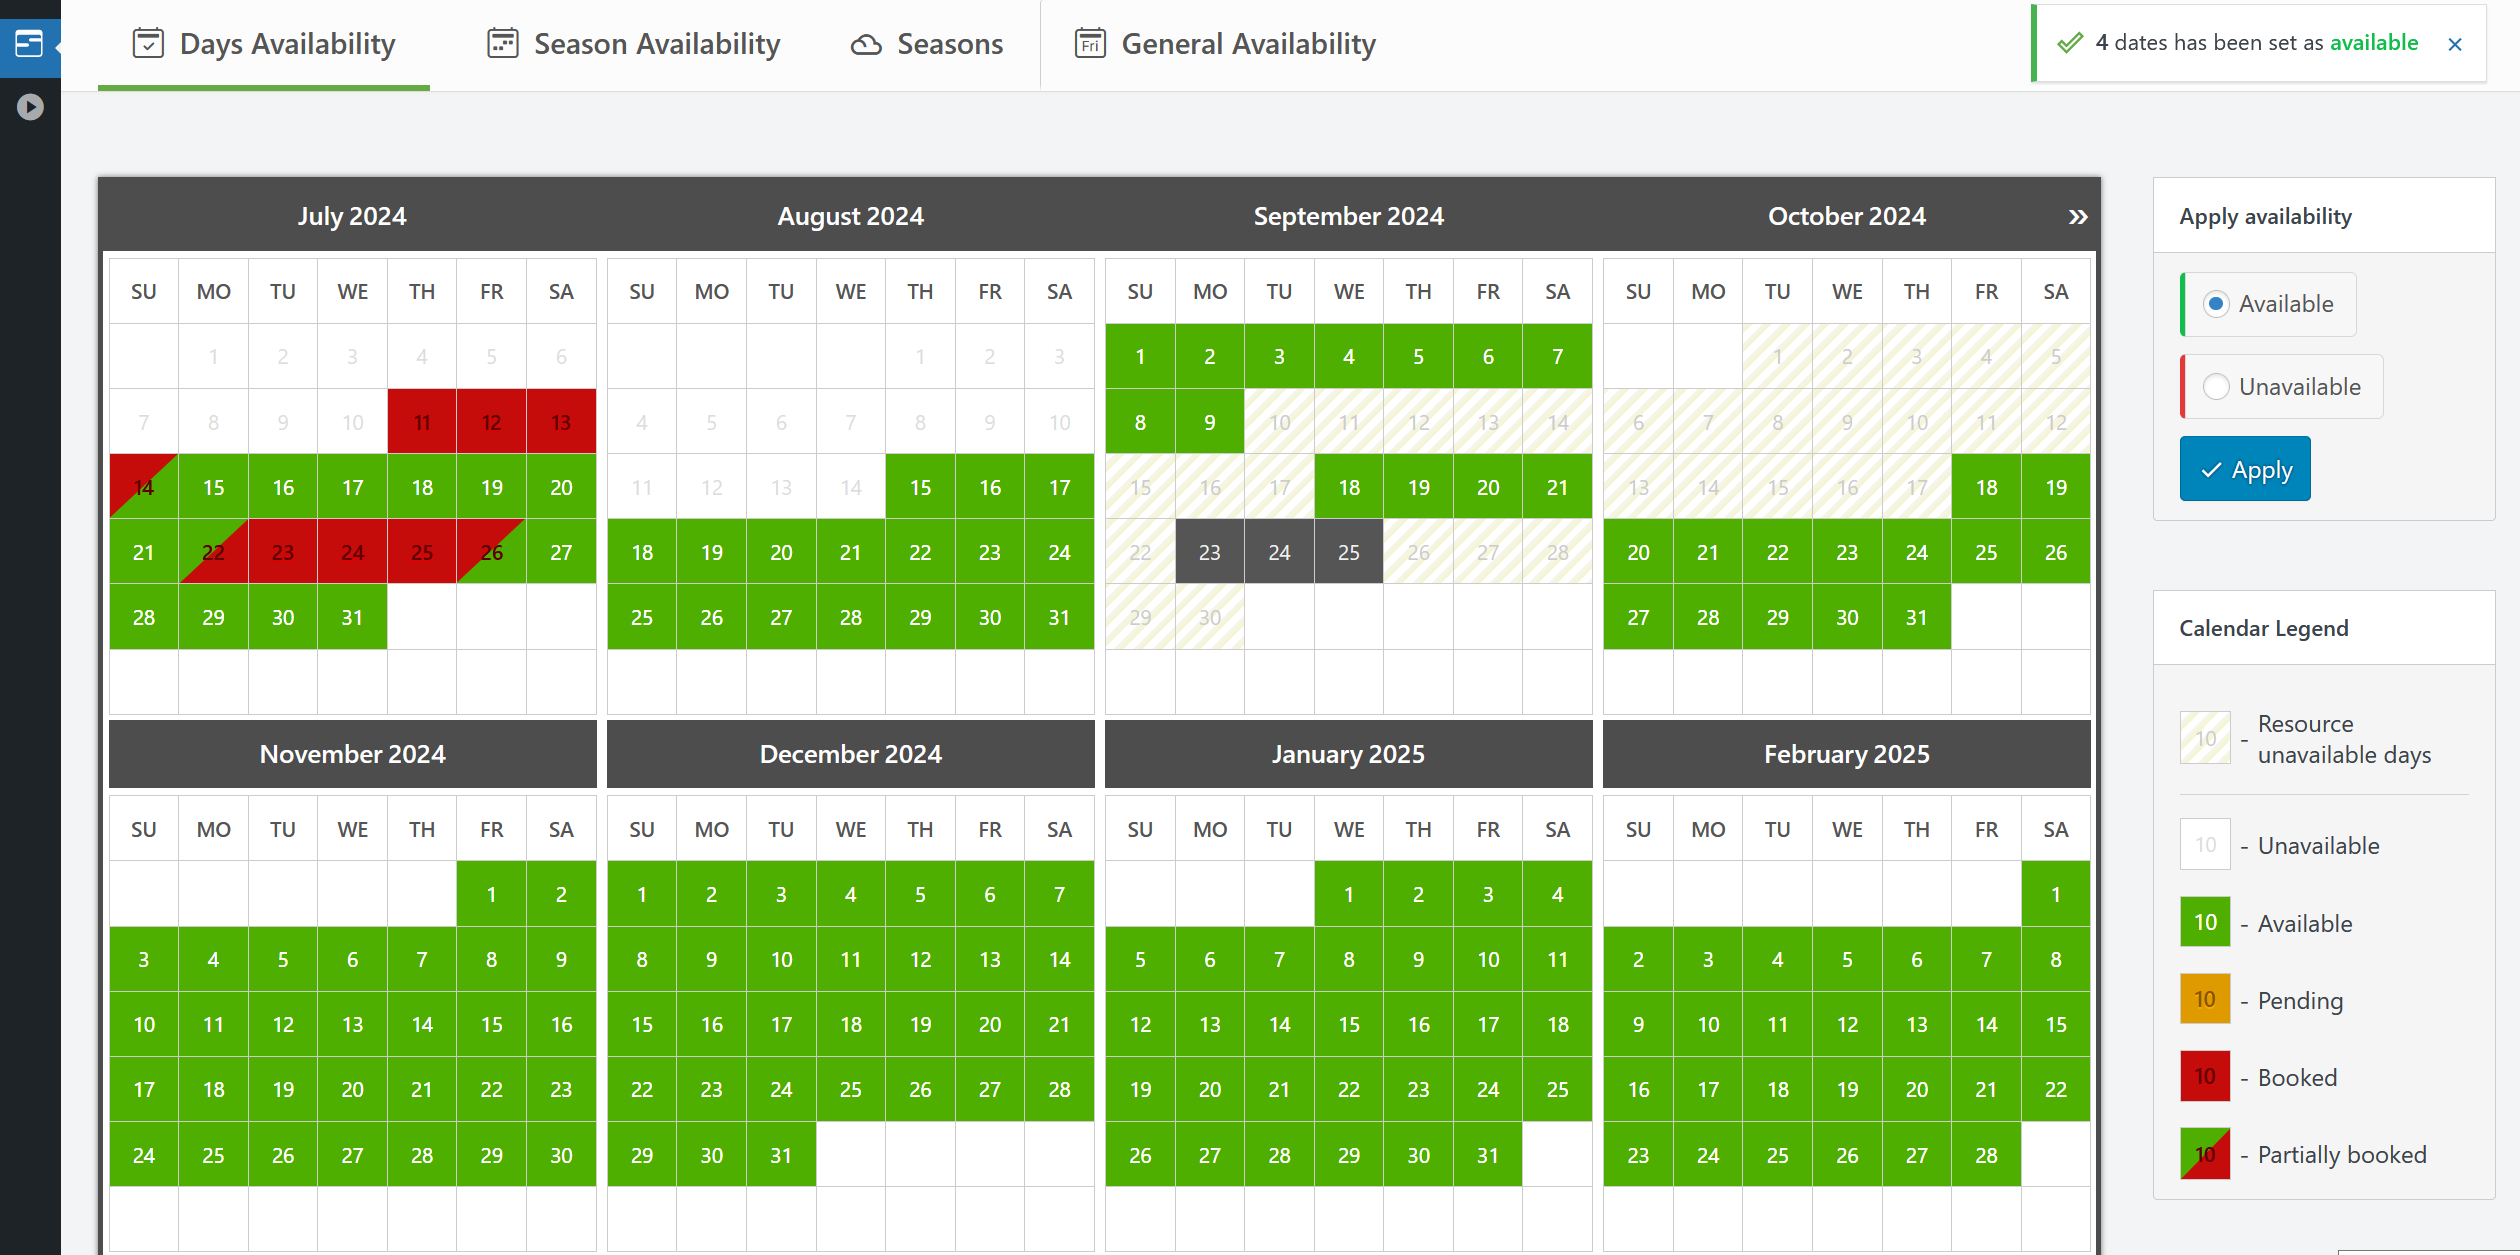Click the plugin icon in the left sidebar

(x=29, y=44)
